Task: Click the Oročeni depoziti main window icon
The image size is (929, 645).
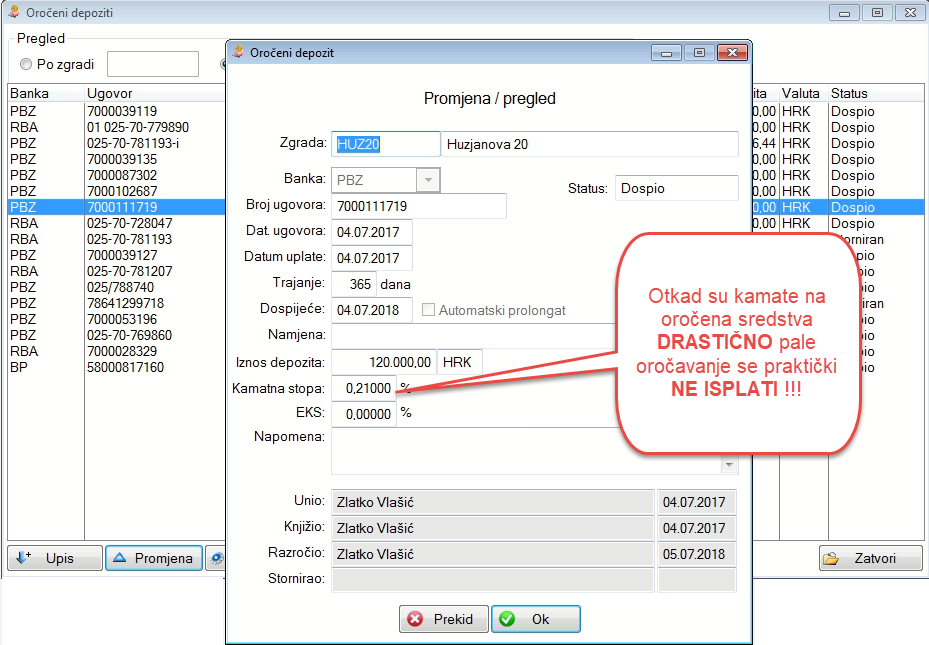Action: 14,13
